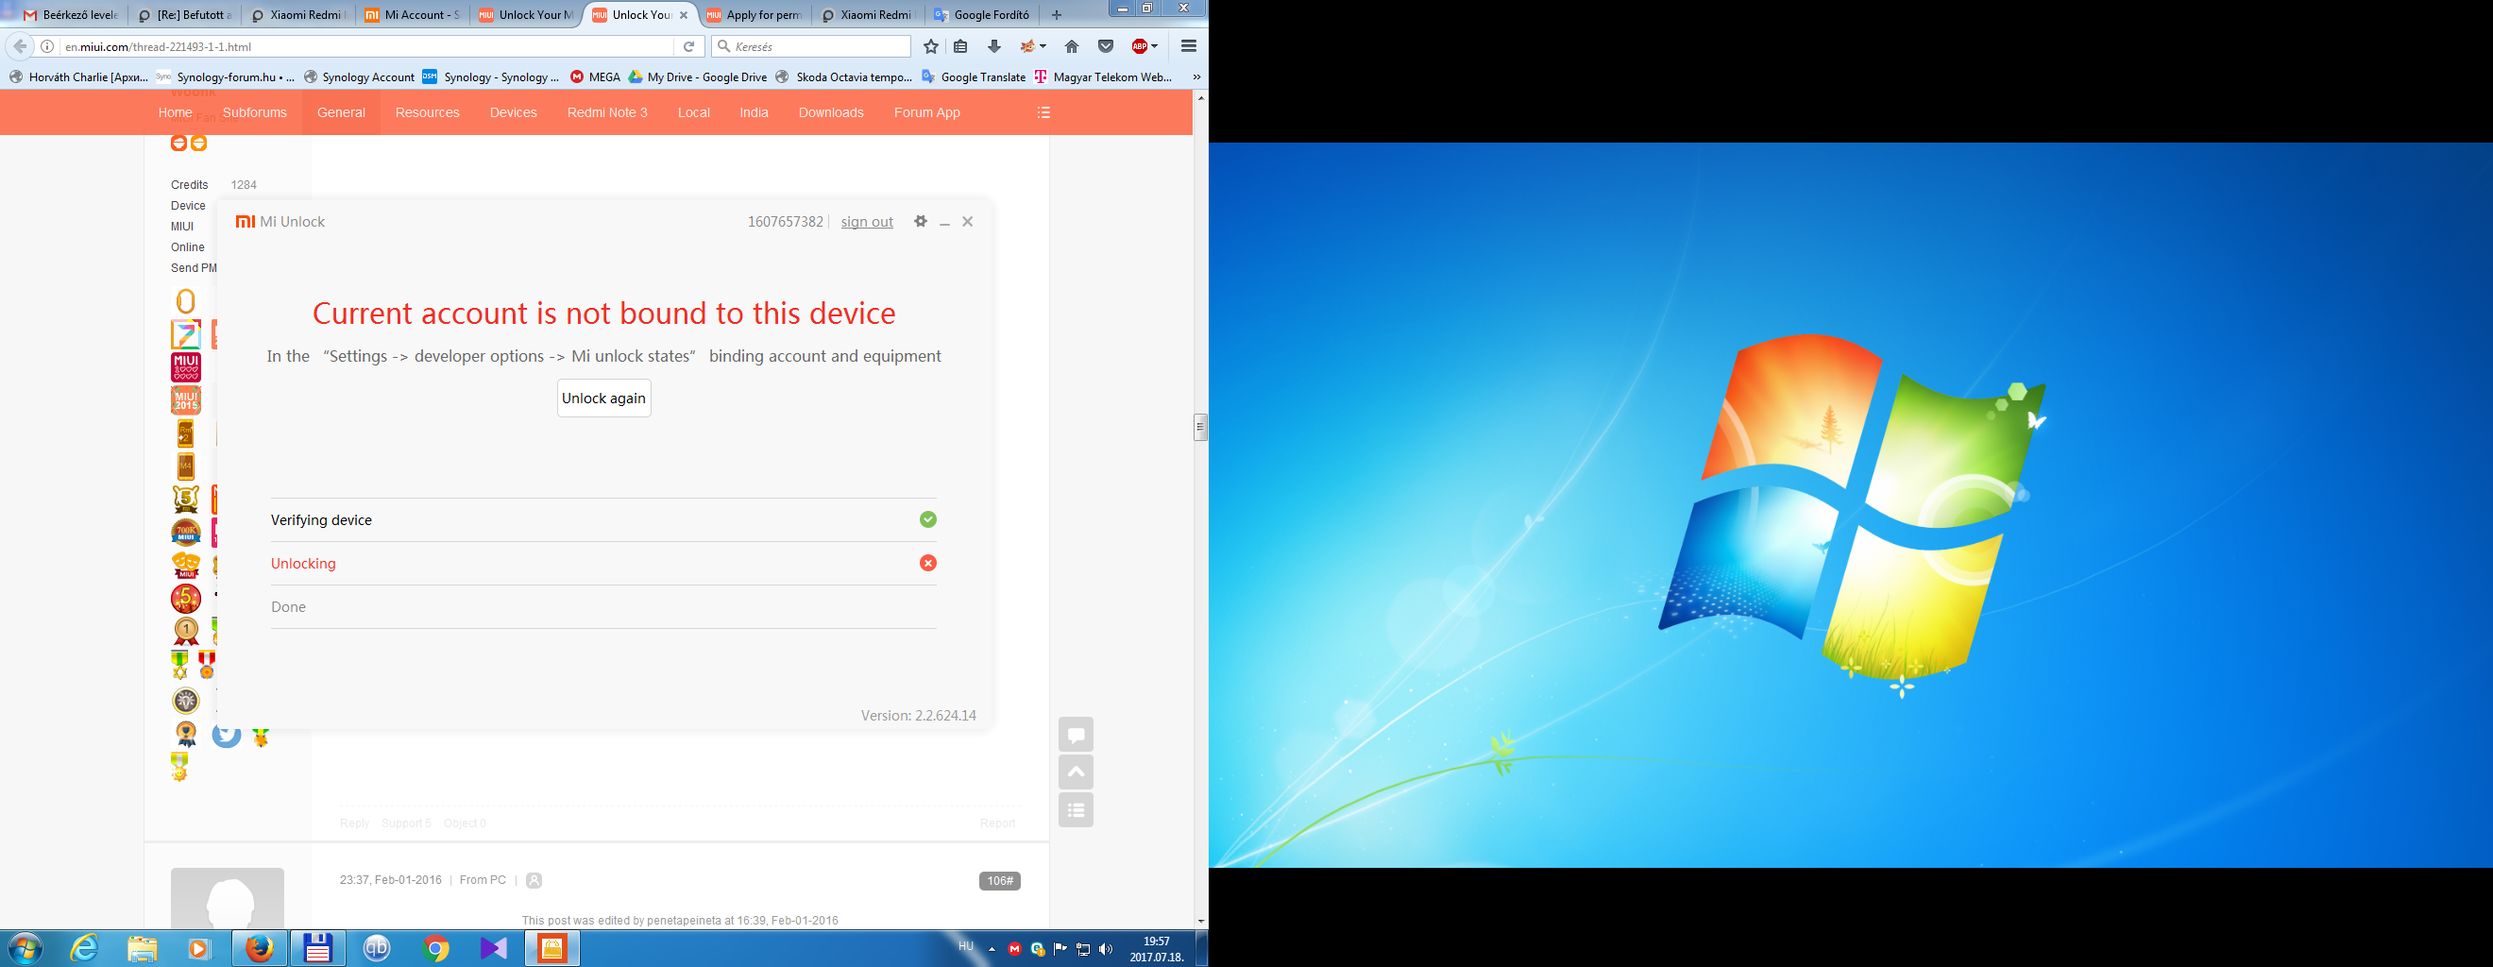
Task: Switch to Apply for permission tab
Action: (x=753, y=15)
